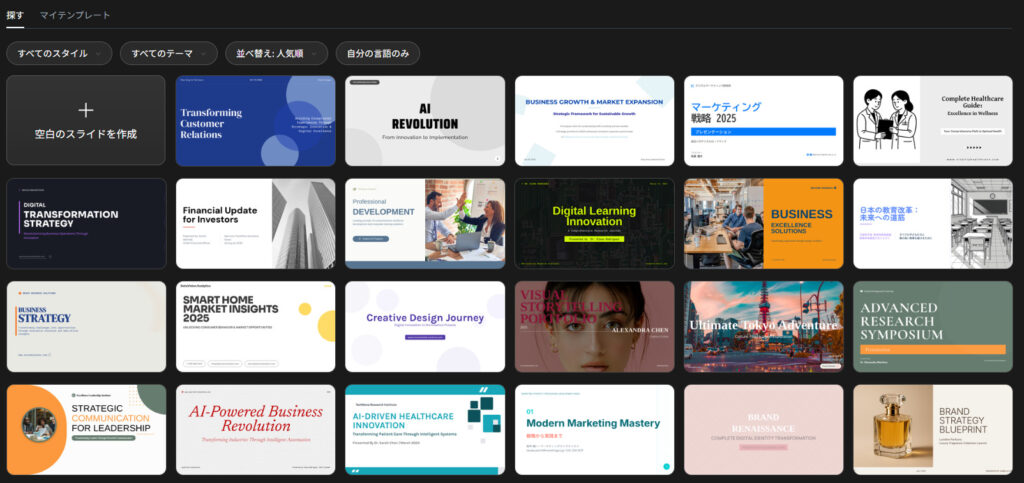
Task: Pick Advanced Research Symposium template
Action: pyautogui.click(x=933, y=326)
